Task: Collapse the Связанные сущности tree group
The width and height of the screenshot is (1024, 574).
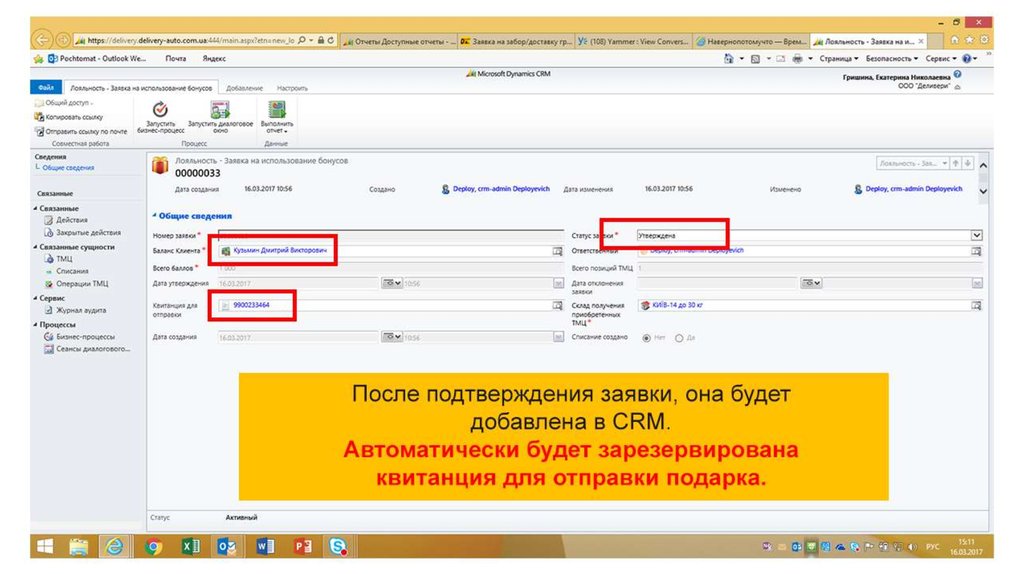Action: (36, 246)
